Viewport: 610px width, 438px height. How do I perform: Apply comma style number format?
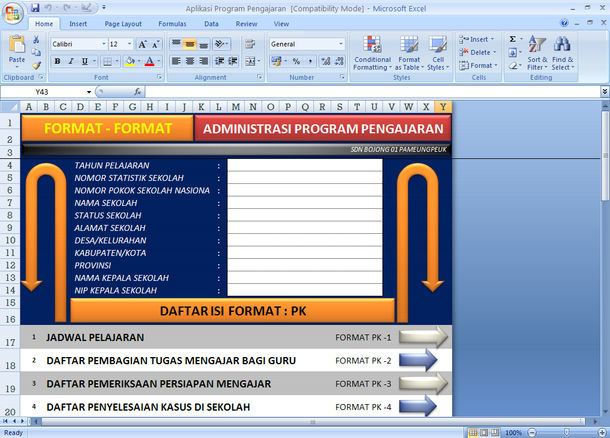(310, 61)
